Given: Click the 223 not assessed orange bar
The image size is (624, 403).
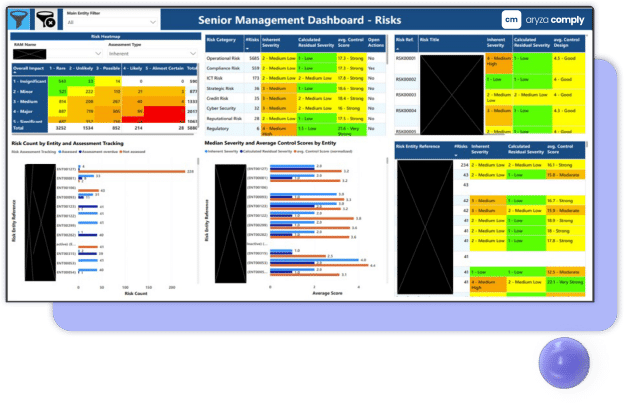Looking at the screenshot, I should 132,171.
